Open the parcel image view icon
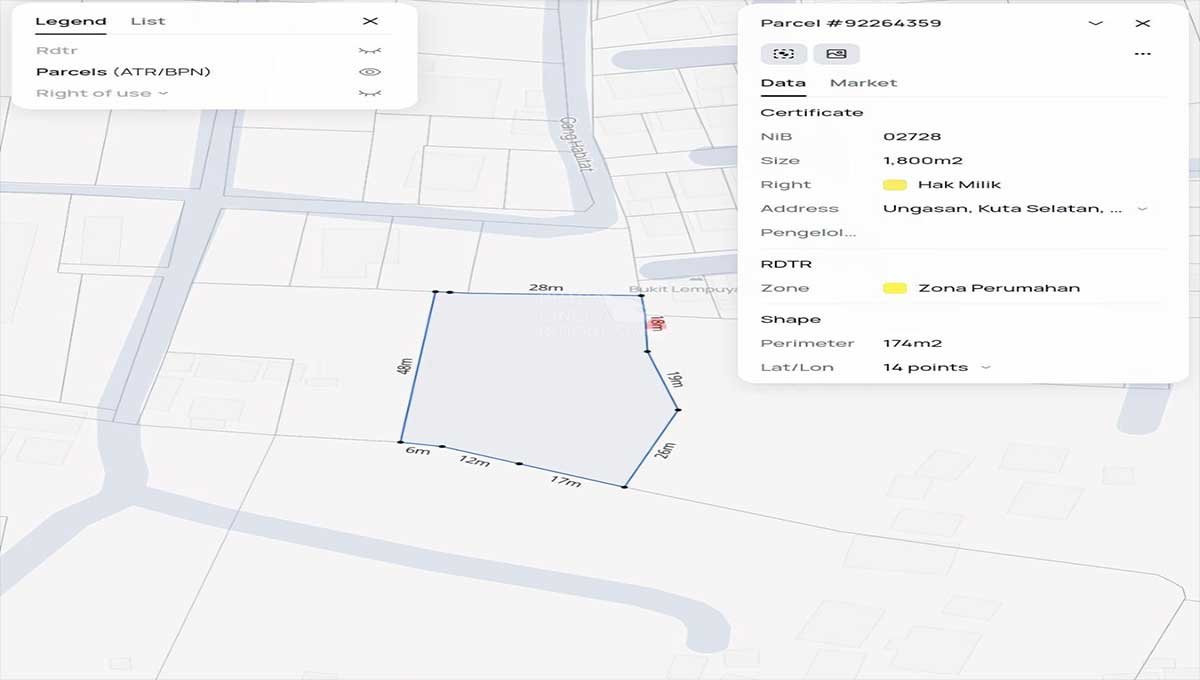The width and height of the screenshot is (1200, 680). (836, 54)
